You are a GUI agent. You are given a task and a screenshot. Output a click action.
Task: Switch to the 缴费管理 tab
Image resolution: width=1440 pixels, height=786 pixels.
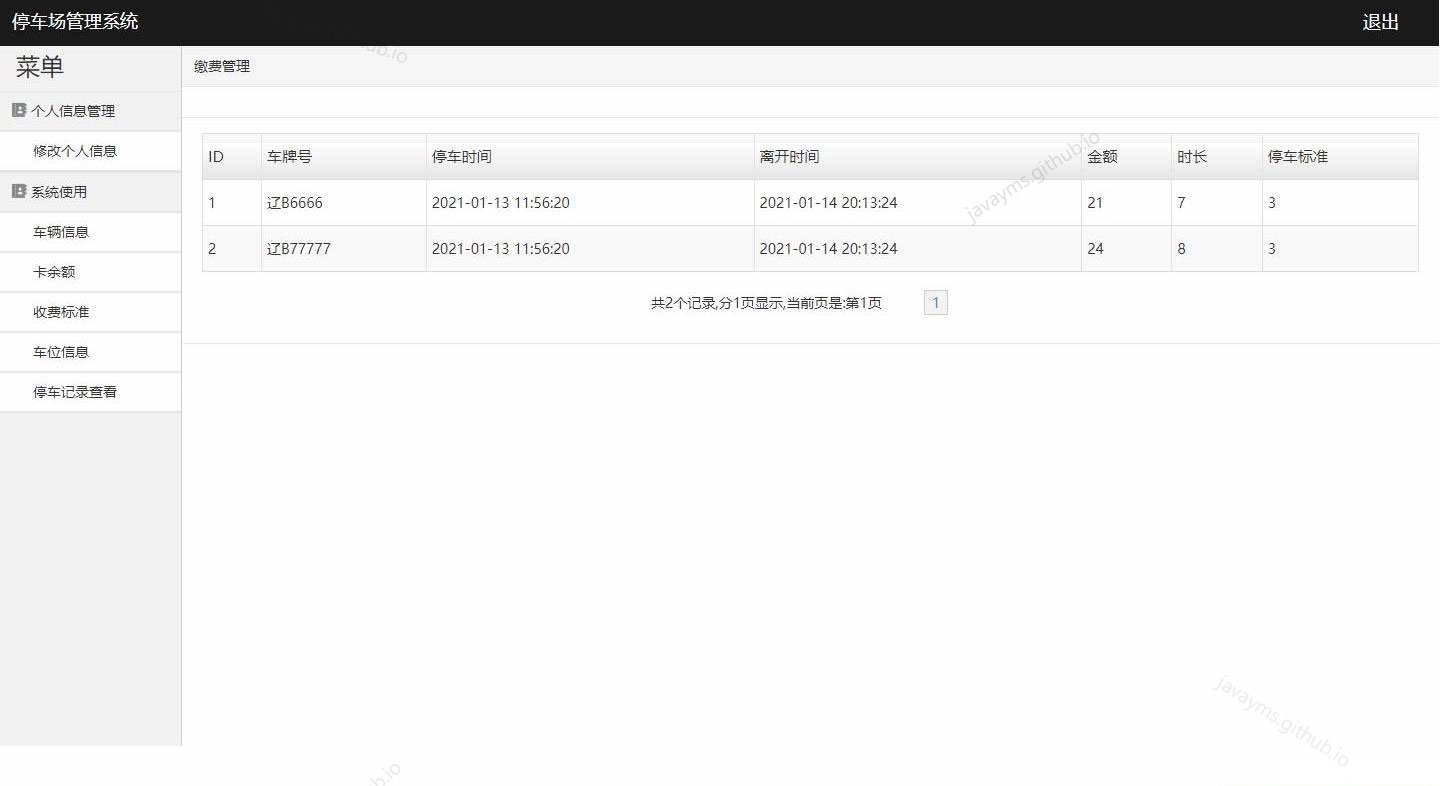[x=221, y=66]
